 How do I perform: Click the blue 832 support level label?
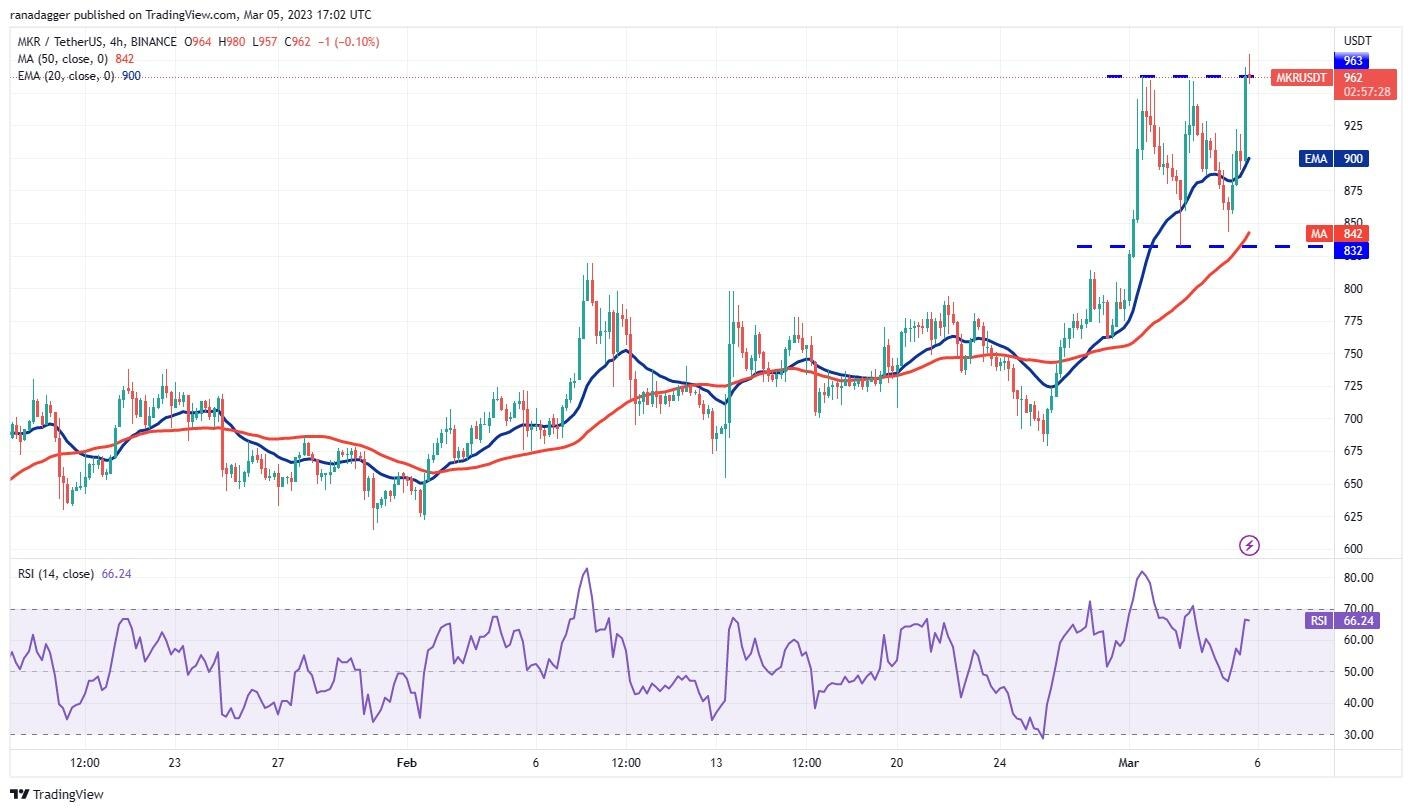tap(1352, 251)
